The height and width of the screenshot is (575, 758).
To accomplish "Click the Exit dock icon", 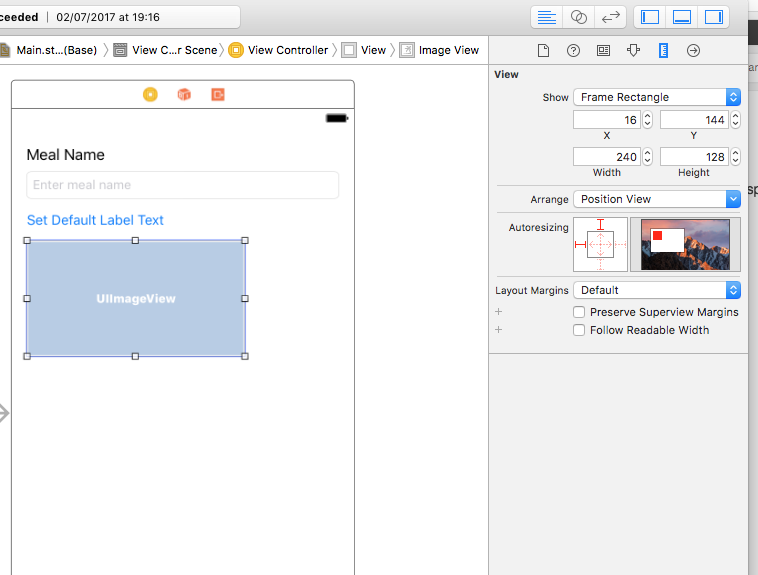I will 218,94.
